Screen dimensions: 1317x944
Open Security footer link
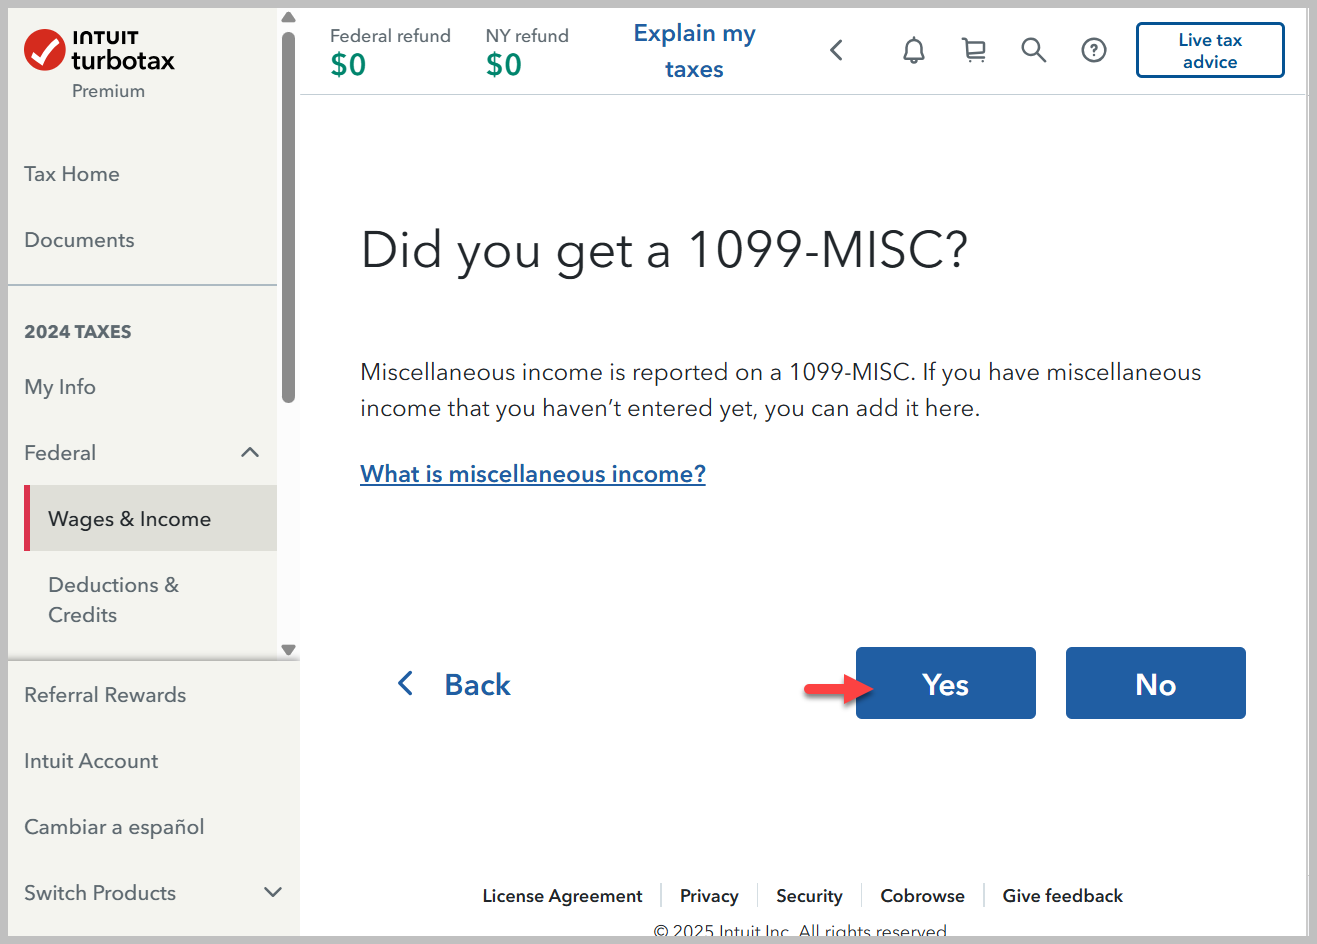[809, 896]
